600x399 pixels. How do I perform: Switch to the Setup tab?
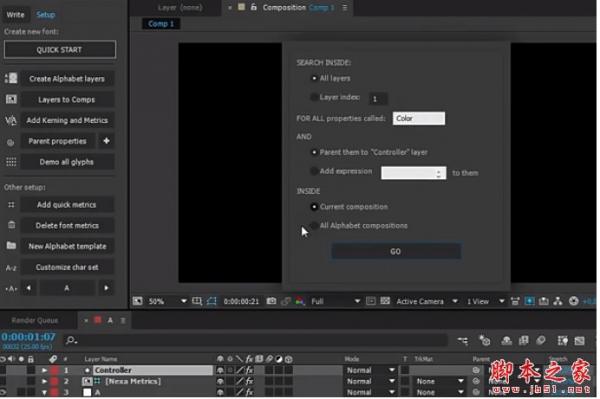tap(46, 15)
